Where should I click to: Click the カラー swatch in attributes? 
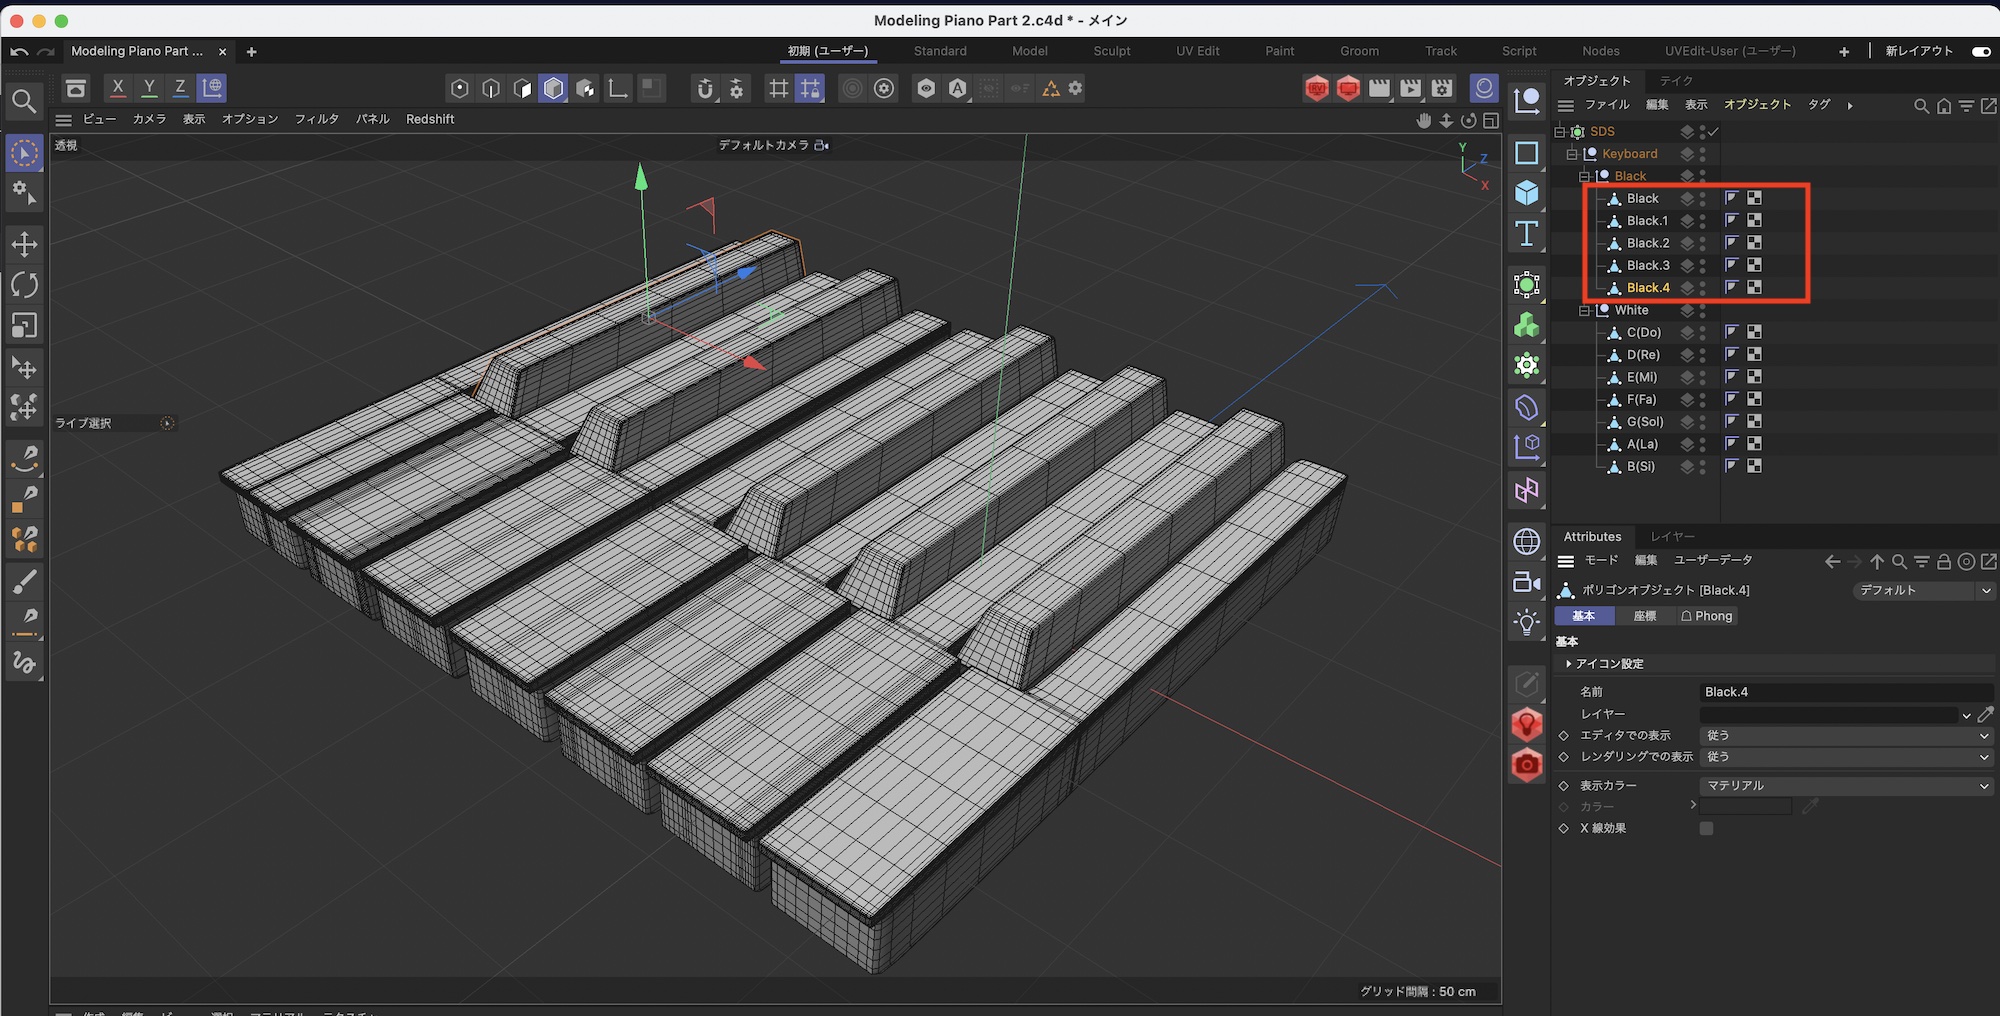(1745, 806)
